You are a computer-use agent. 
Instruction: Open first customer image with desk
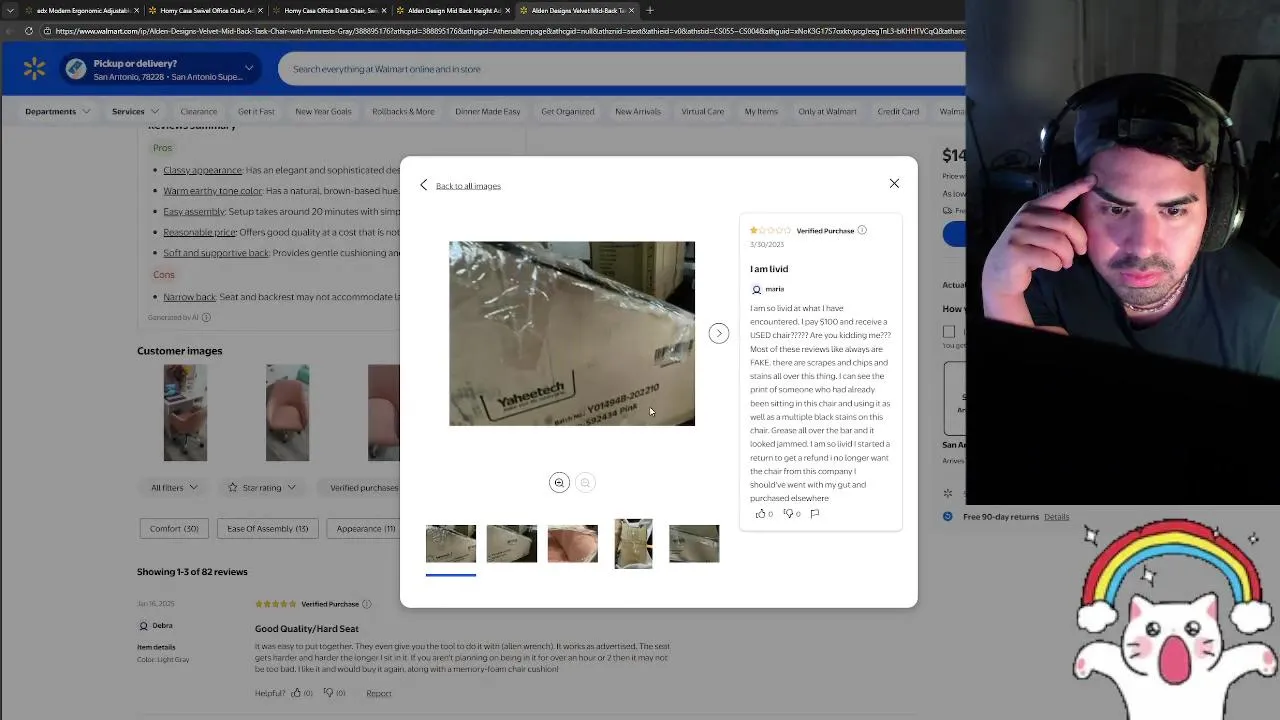point(185,413)
